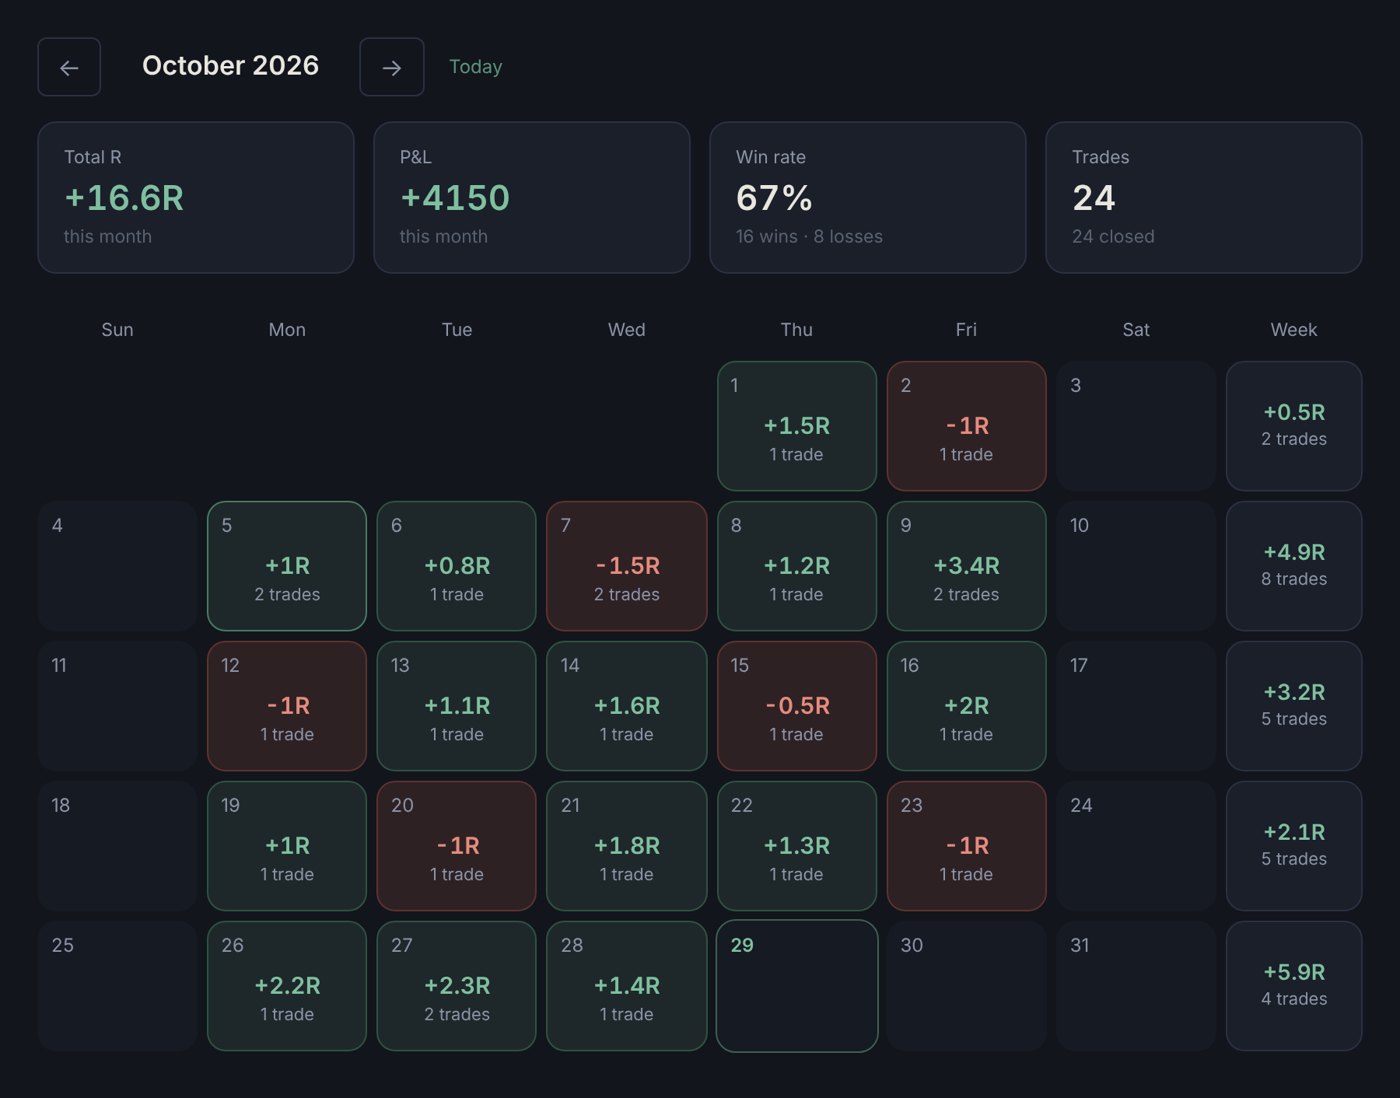
Task: Select empty October 30 cell
Action: [x=966, y=986]
